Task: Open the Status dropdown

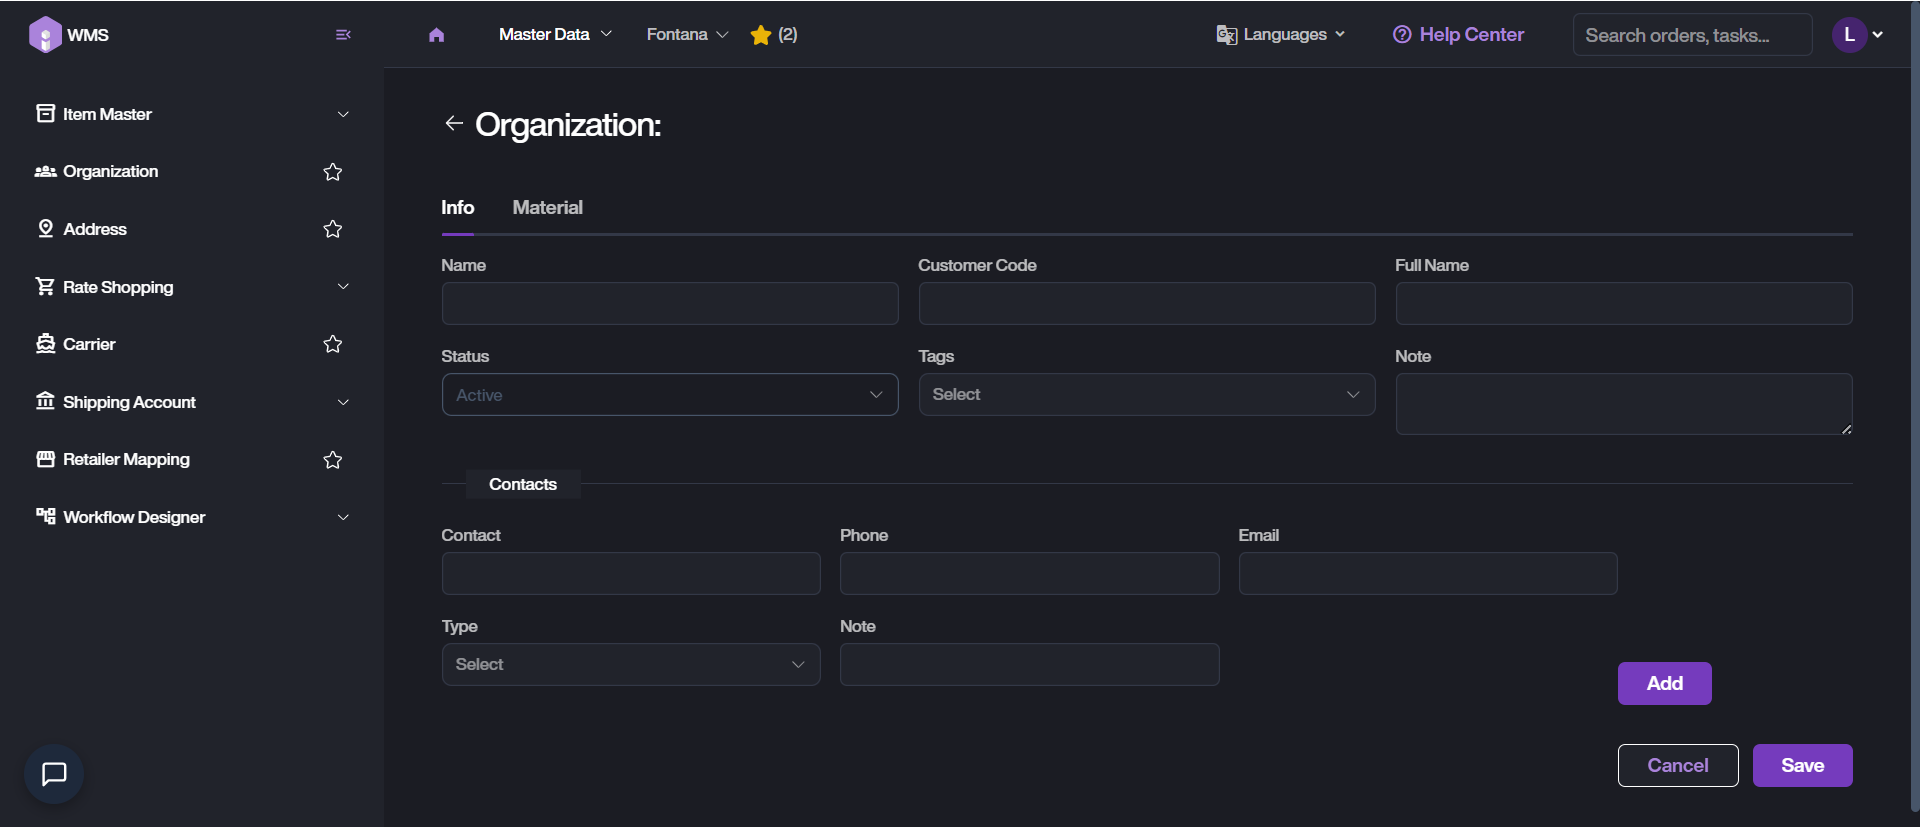Action: click(669, 395)
